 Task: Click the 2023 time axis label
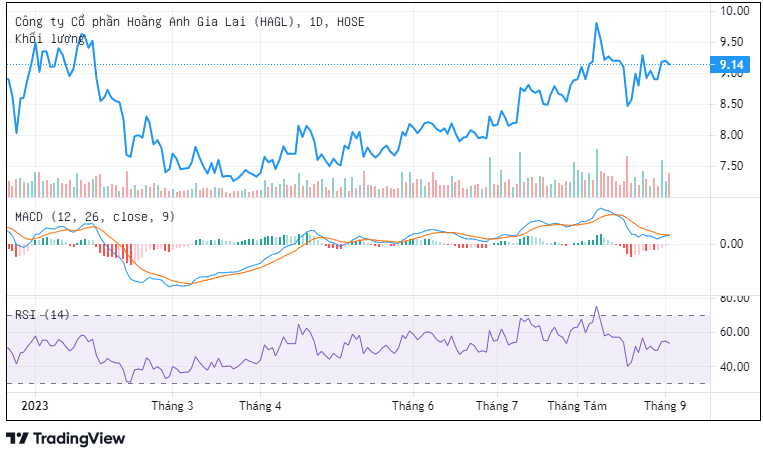33,406
